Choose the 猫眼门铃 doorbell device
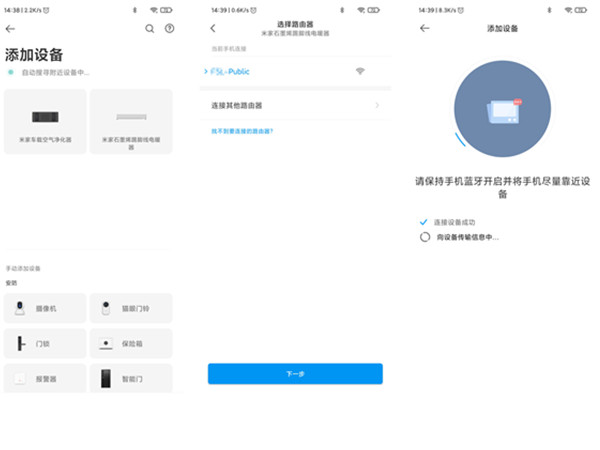 [x=105, y=309]
